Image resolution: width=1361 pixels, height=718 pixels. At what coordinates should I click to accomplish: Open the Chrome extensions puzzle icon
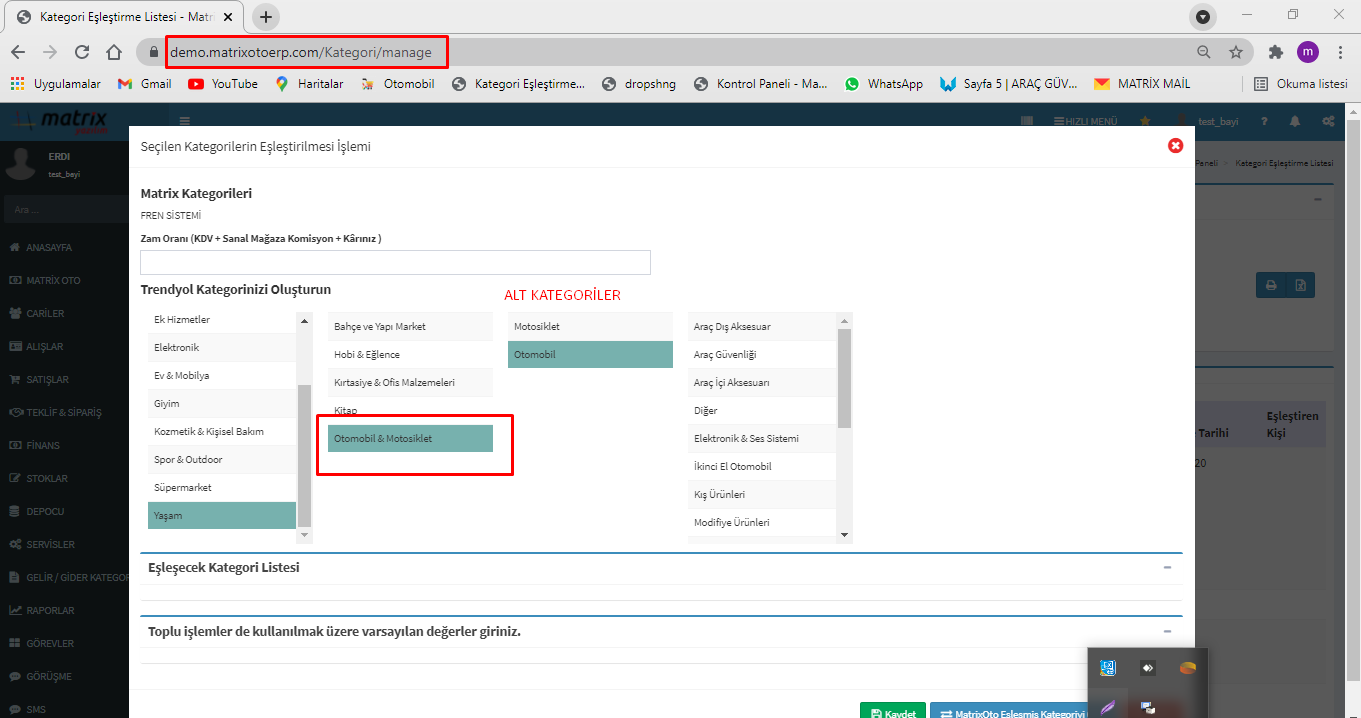tap(1275, 52)
